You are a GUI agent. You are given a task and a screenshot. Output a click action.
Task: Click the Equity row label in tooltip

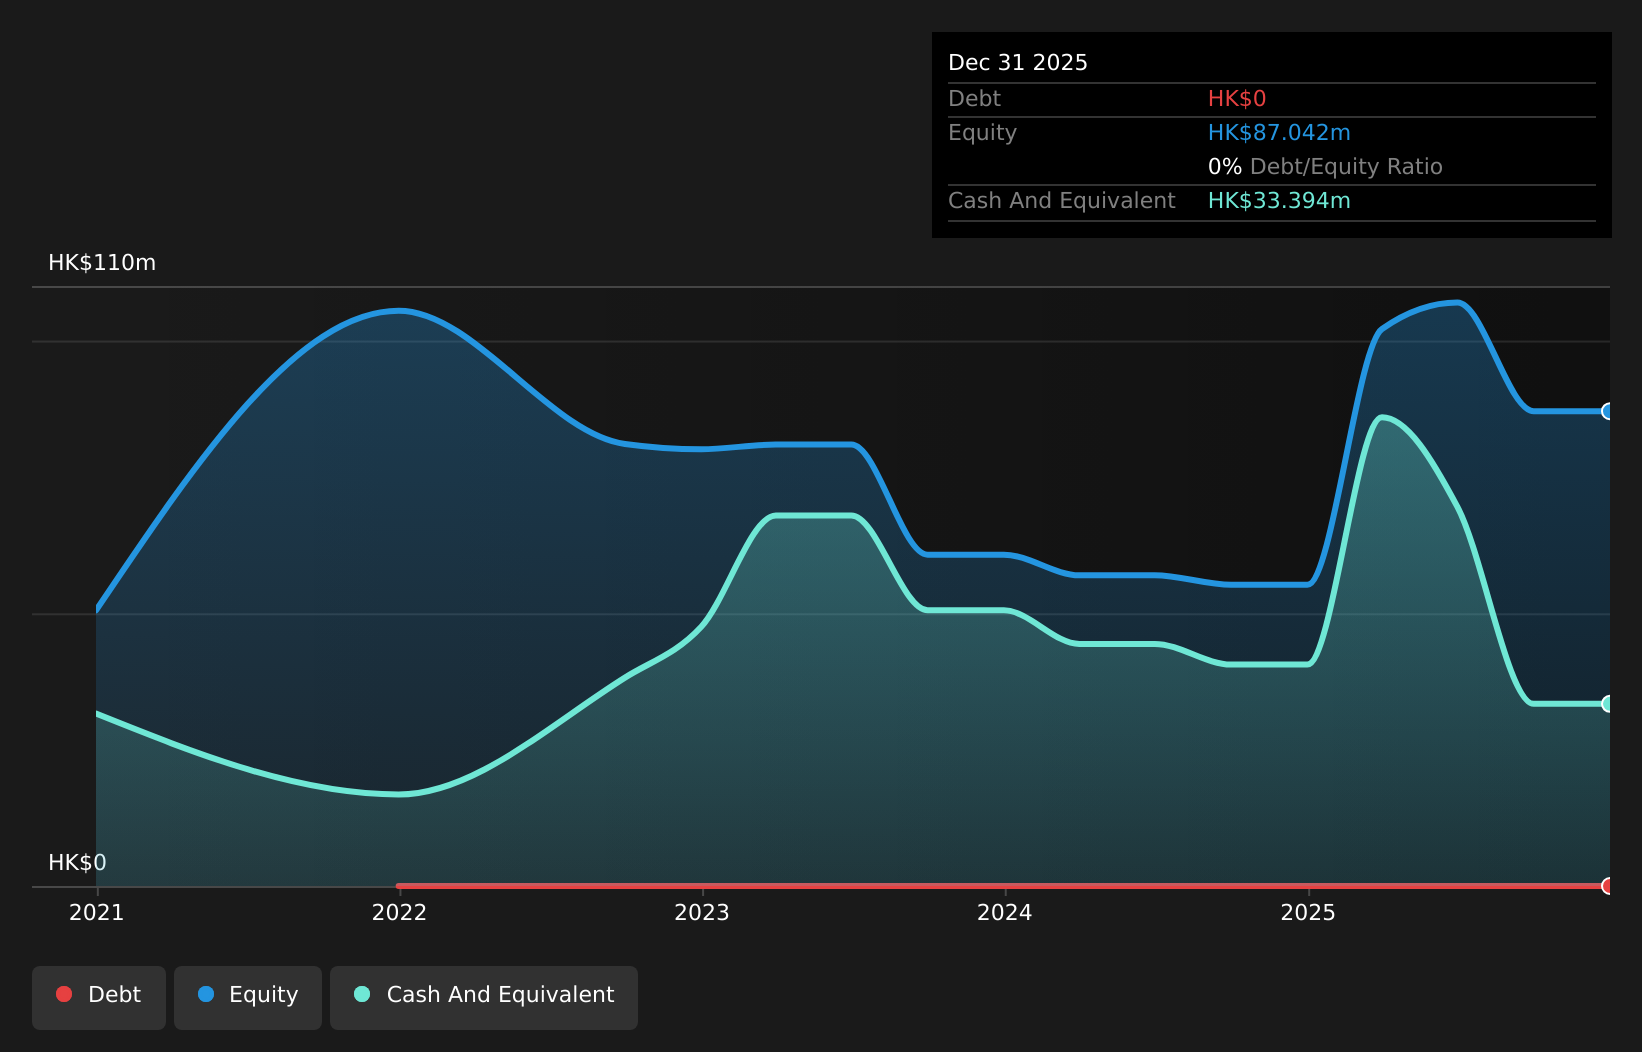pos(982,133)
